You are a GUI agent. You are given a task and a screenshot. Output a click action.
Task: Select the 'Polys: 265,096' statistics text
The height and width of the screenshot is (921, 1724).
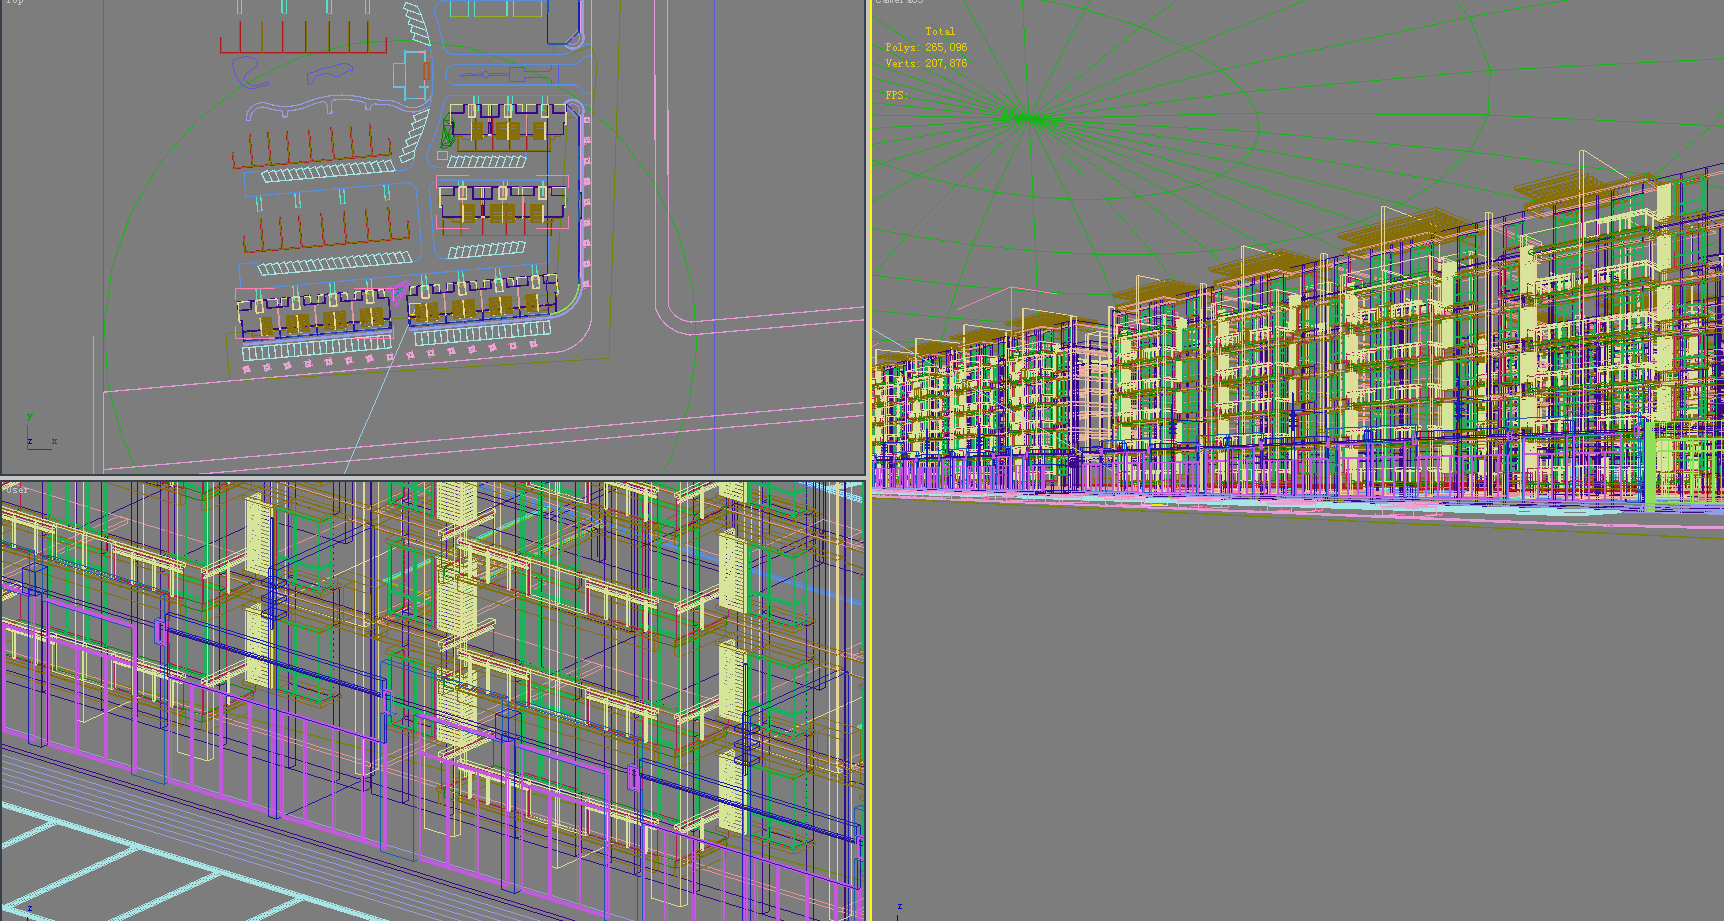tap(926, 47)
